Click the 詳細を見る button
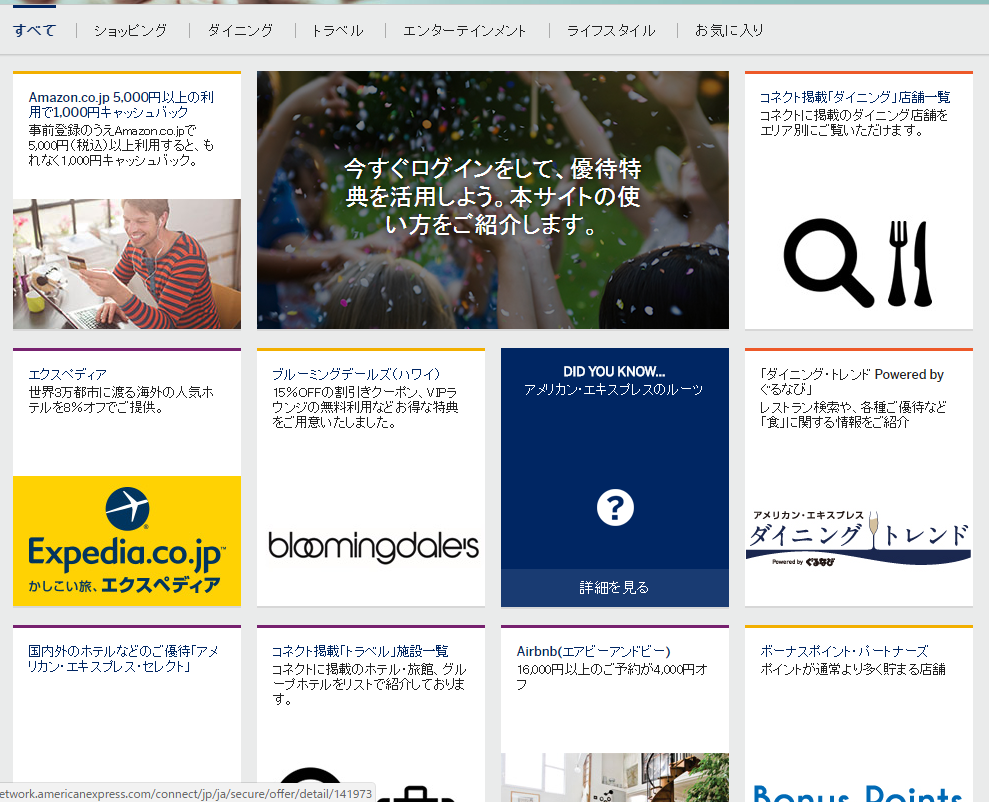Image resolution: width=989 pixels, height=802 pixels. (615, 588)
